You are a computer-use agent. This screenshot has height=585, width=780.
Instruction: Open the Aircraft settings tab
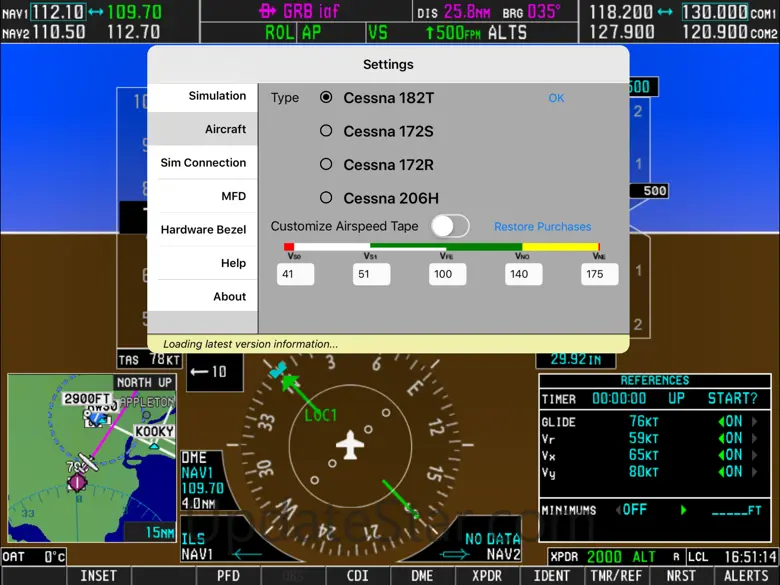coord(202,129)
